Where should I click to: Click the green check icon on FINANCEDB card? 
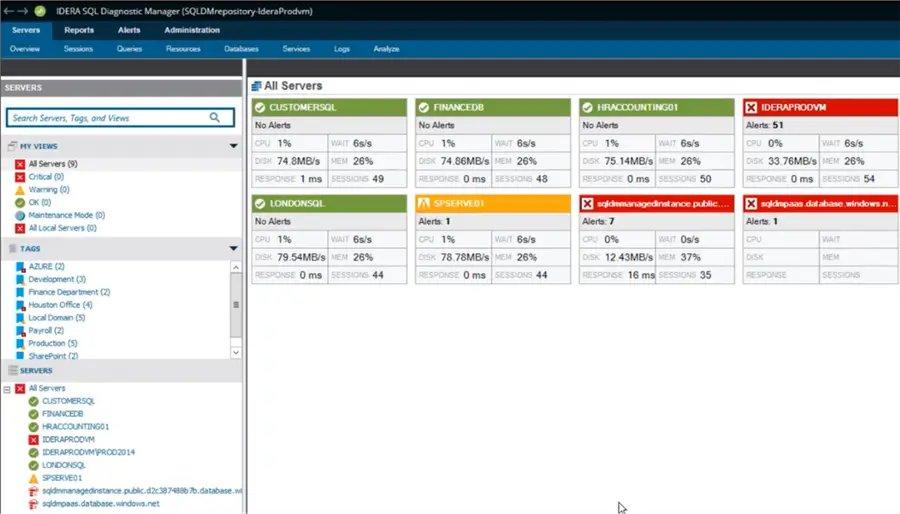(424, 107)
